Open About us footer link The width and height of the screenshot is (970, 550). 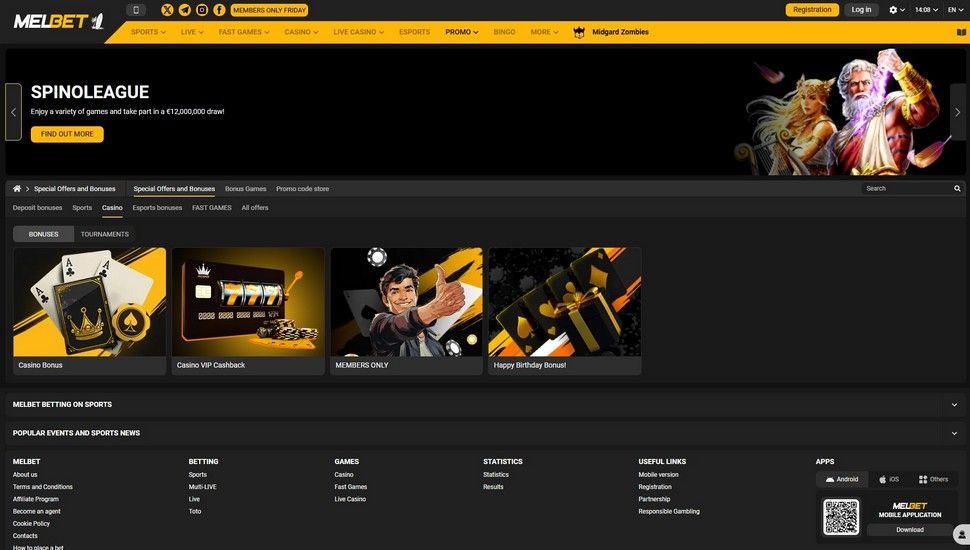(25, 475)
